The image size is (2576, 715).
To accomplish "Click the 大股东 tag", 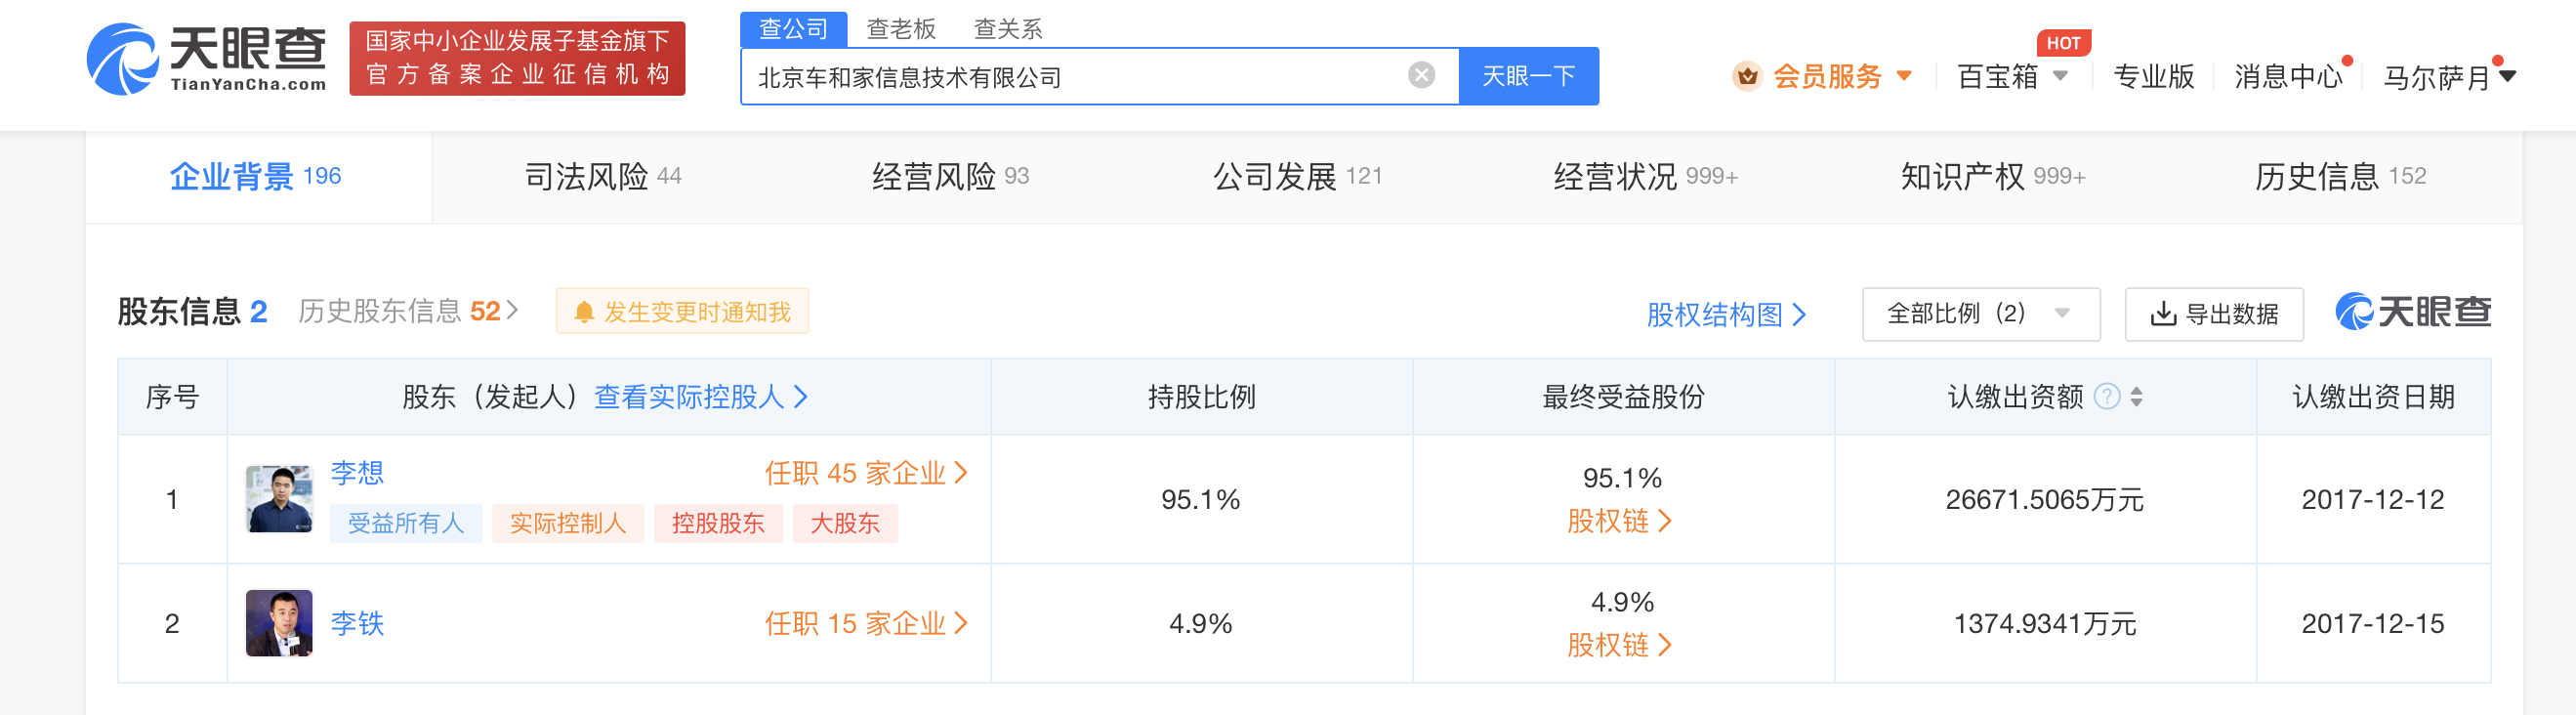I will coord(844,523).
